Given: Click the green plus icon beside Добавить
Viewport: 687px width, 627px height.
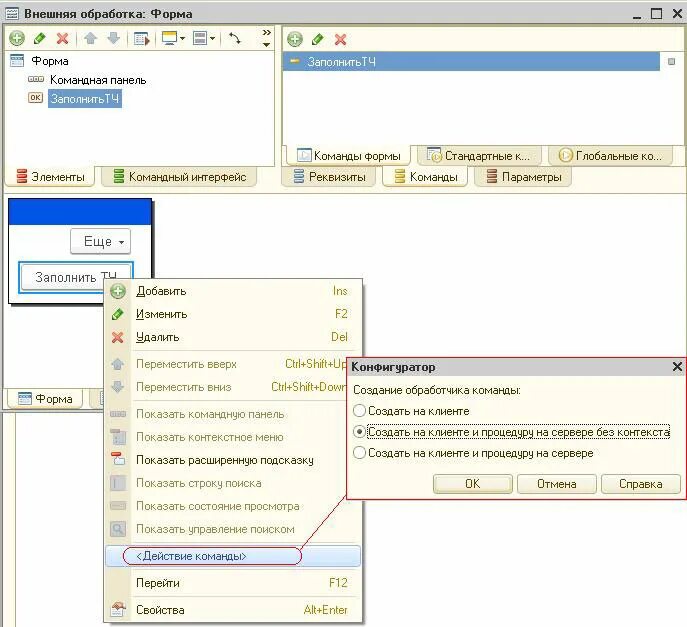Looking at the screenshot, I should (x=118, y=291).
